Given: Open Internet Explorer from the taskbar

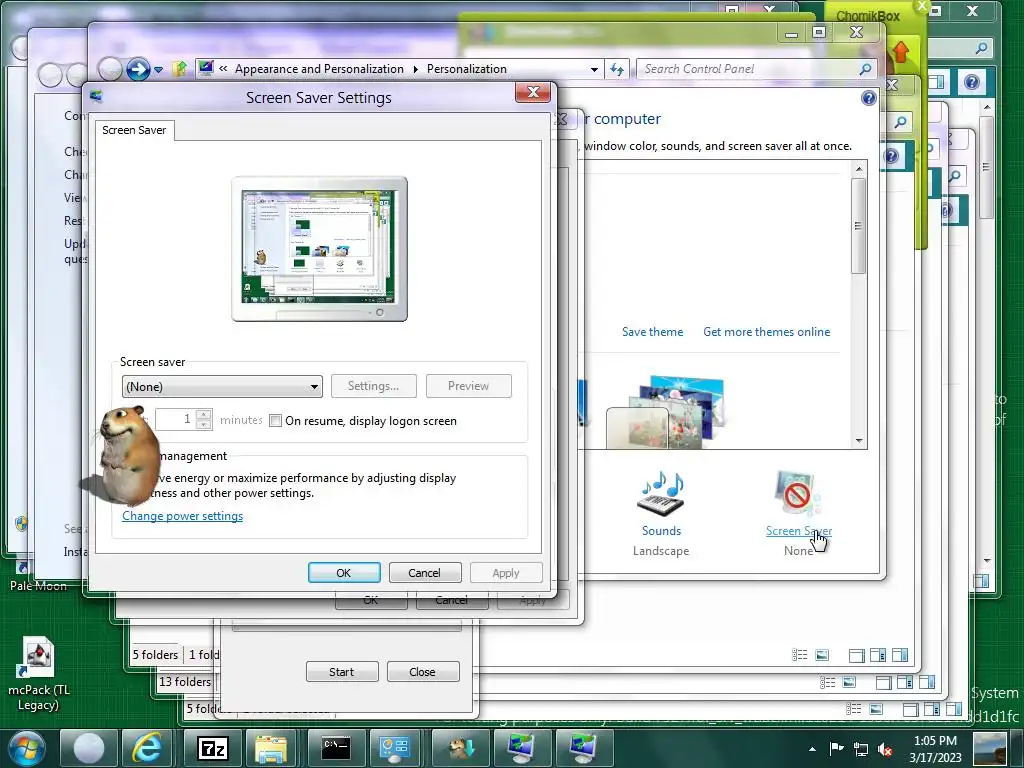Looking at the screenshot, I should pos(148,748).
